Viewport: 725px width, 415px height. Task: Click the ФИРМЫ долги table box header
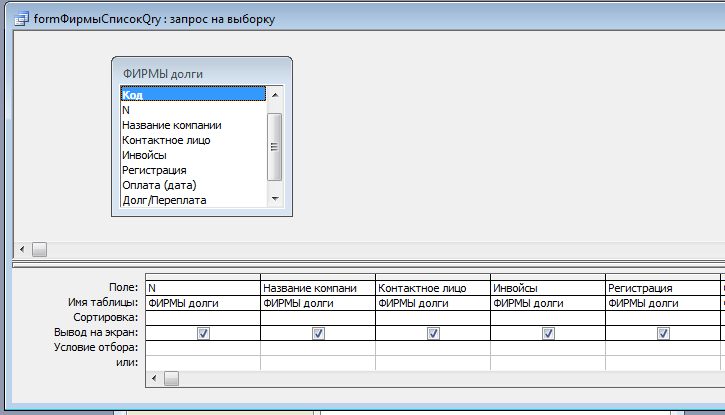click(200, 73)
